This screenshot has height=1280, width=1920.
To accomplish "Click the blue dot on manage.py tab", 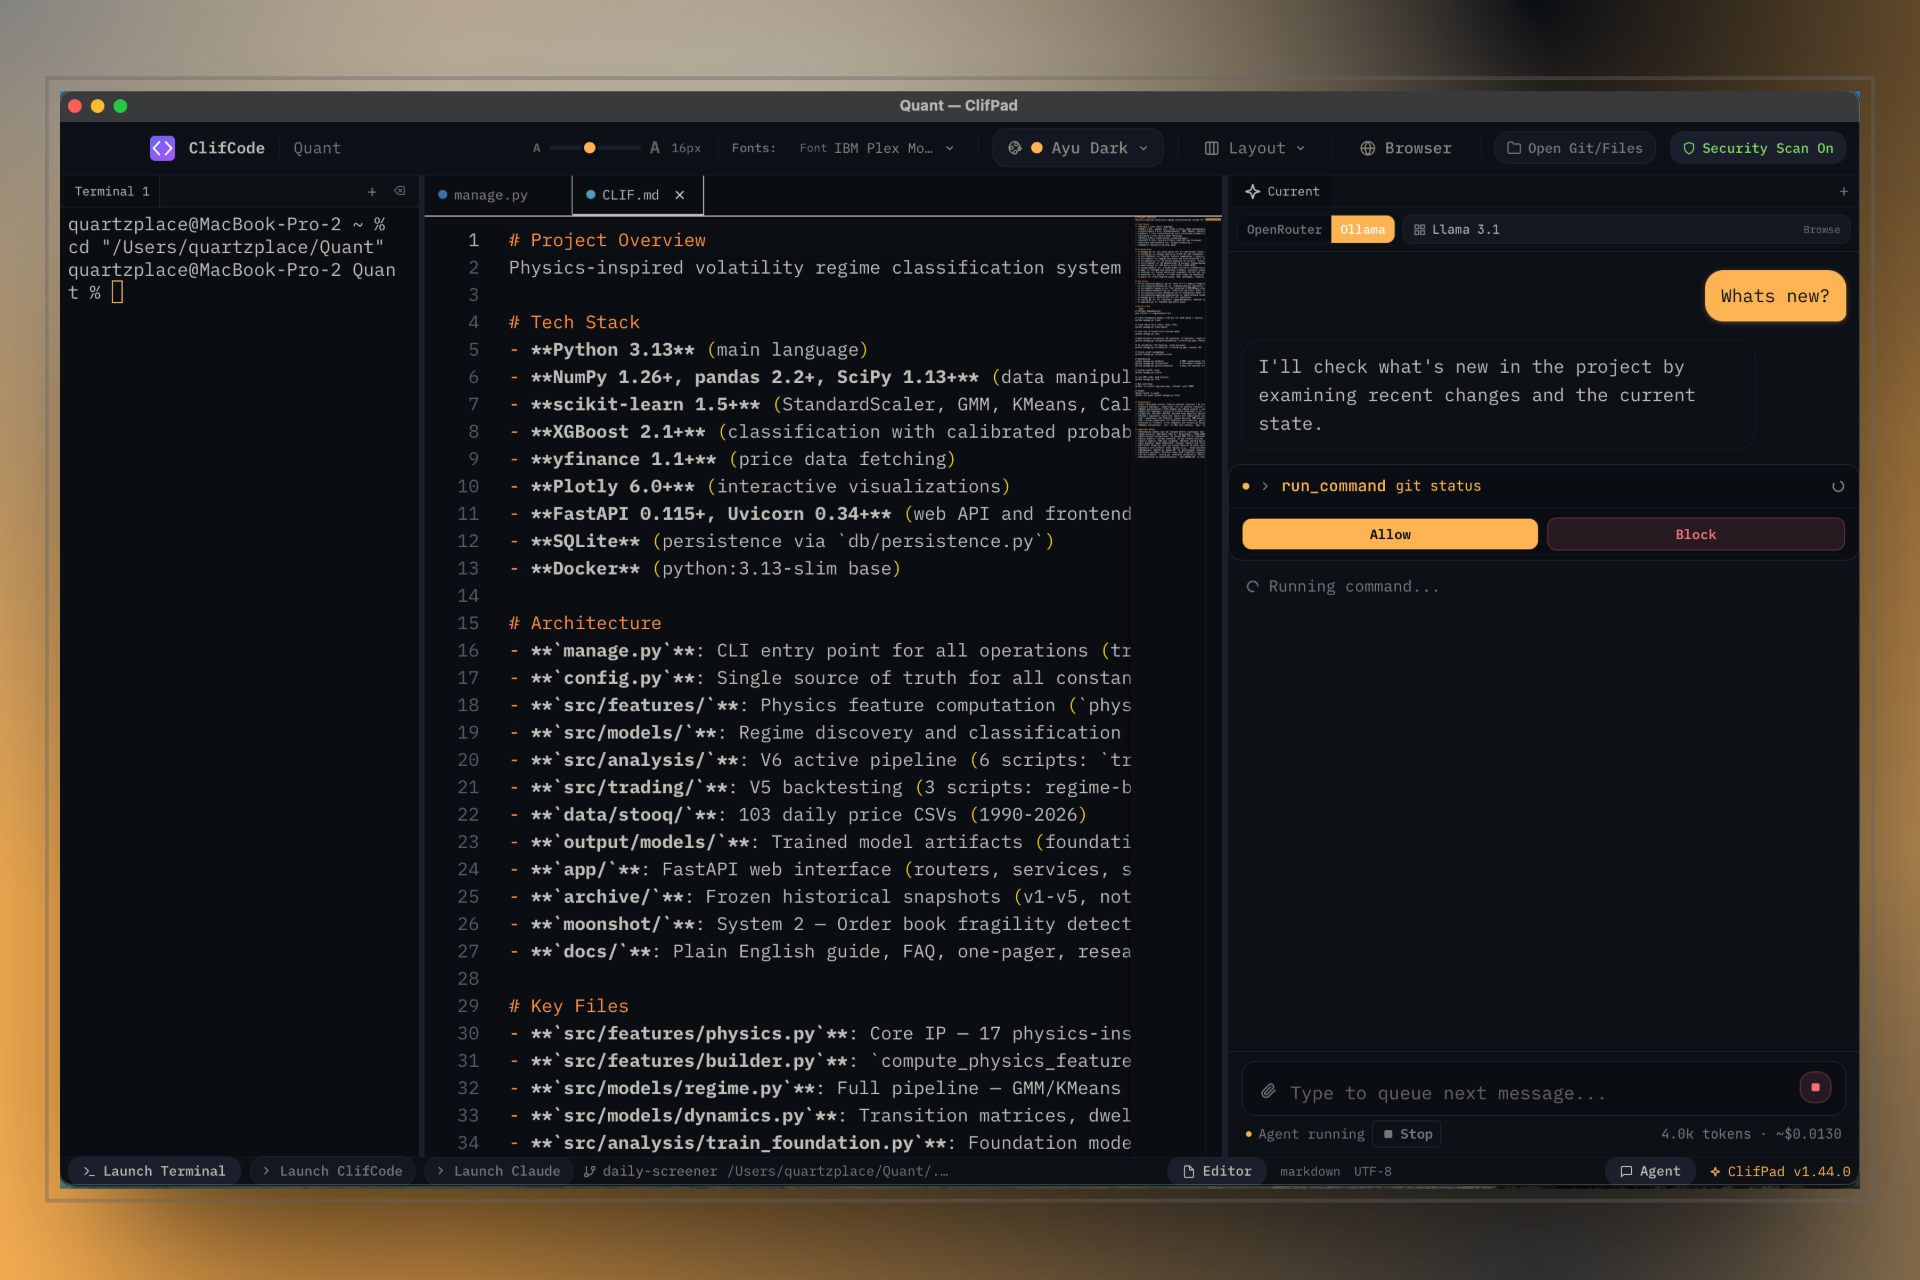I will click(x=443, y=195).
